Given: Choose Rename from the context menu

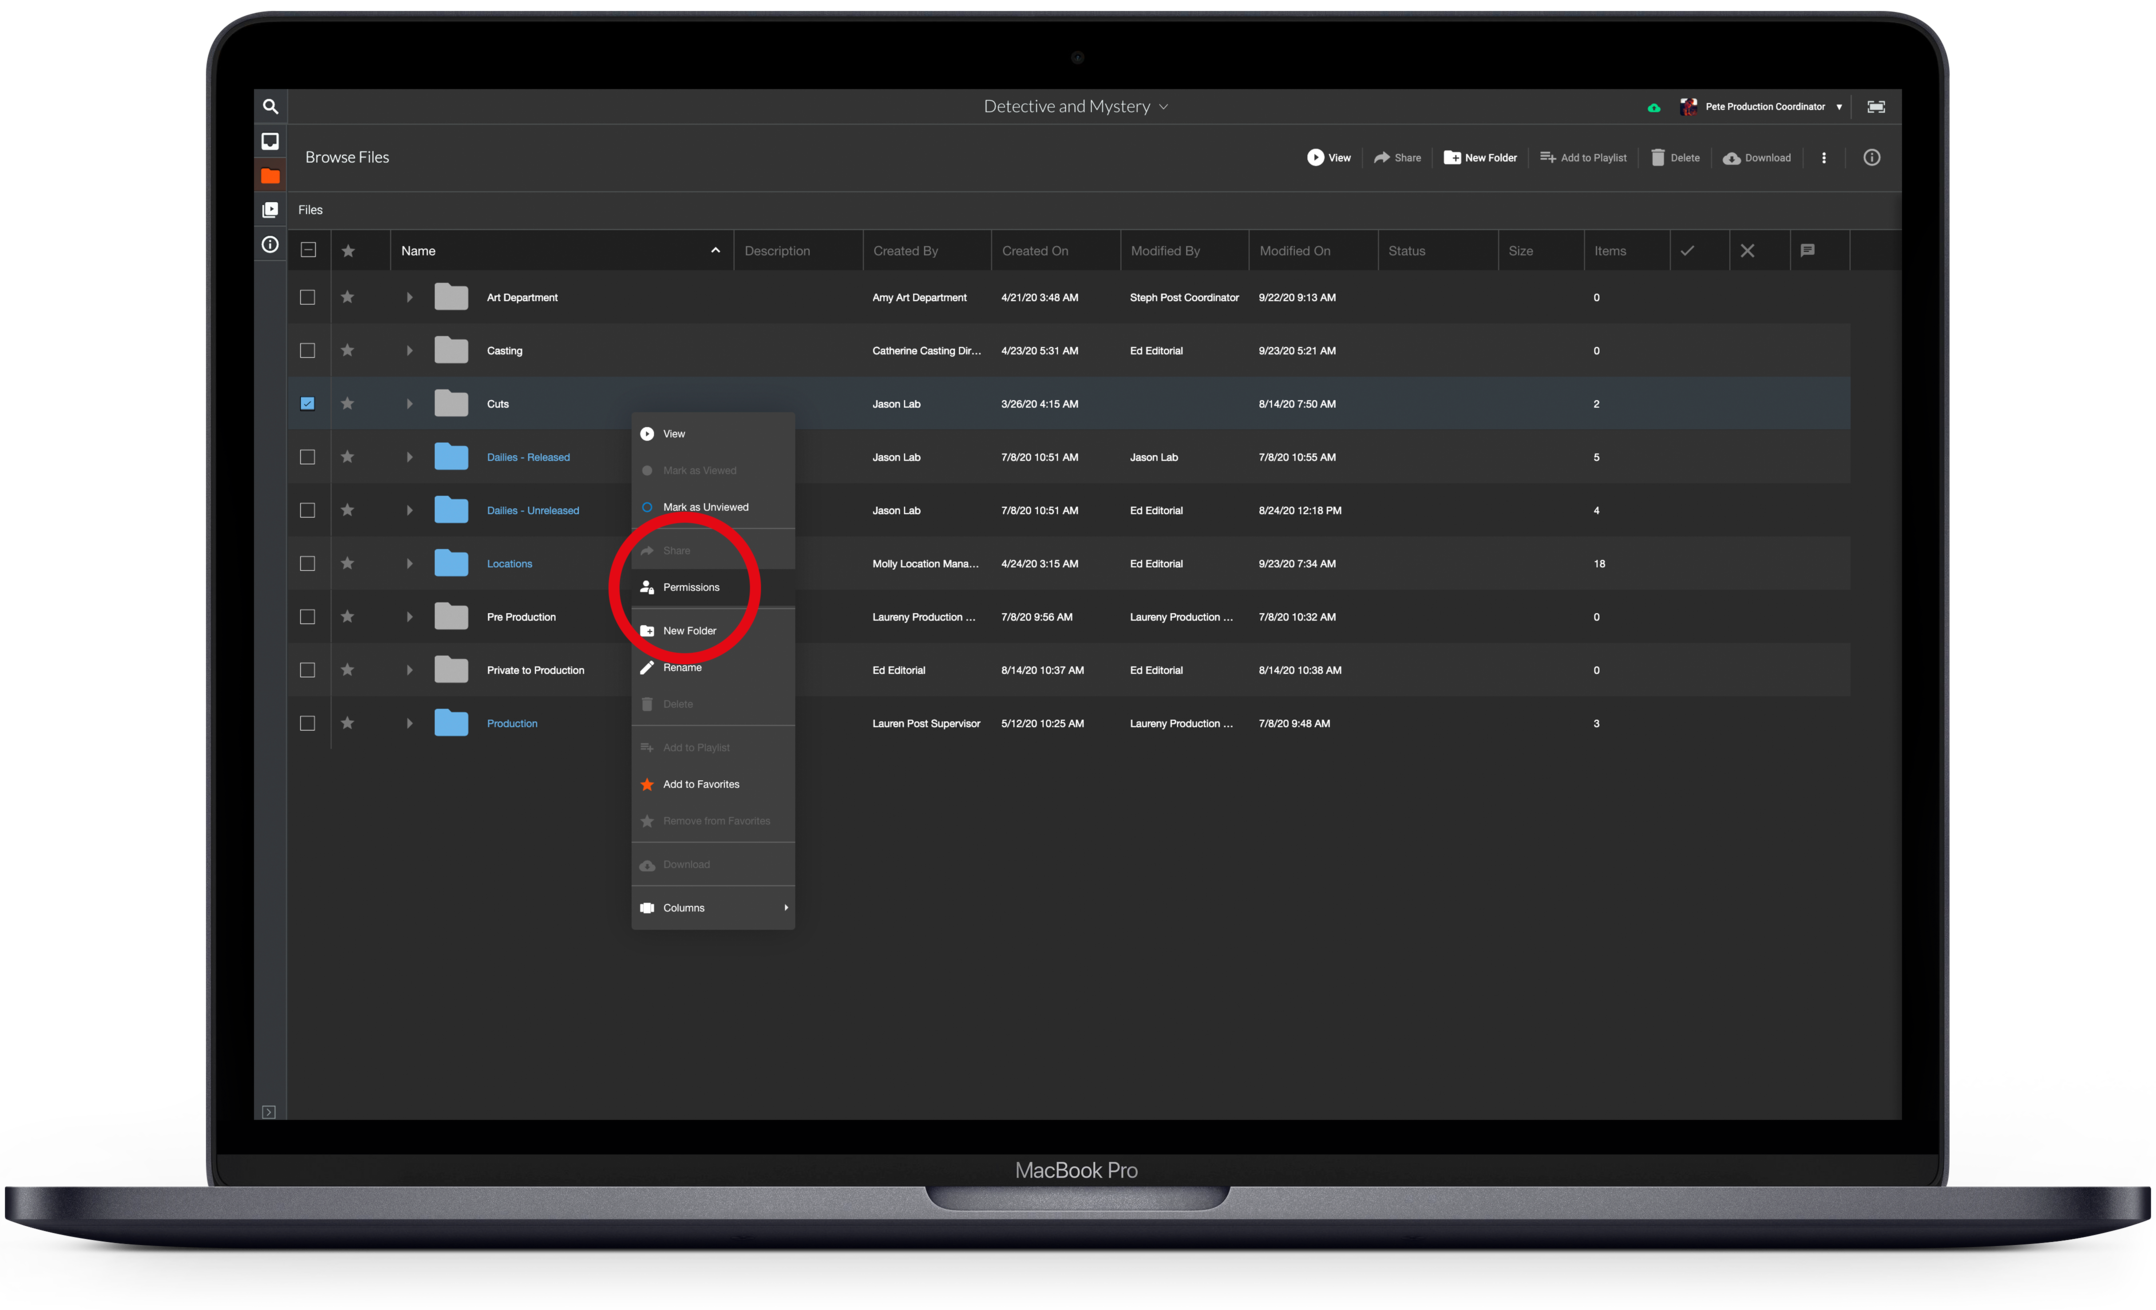Looking at the screenshot, I should click(682, 667).
